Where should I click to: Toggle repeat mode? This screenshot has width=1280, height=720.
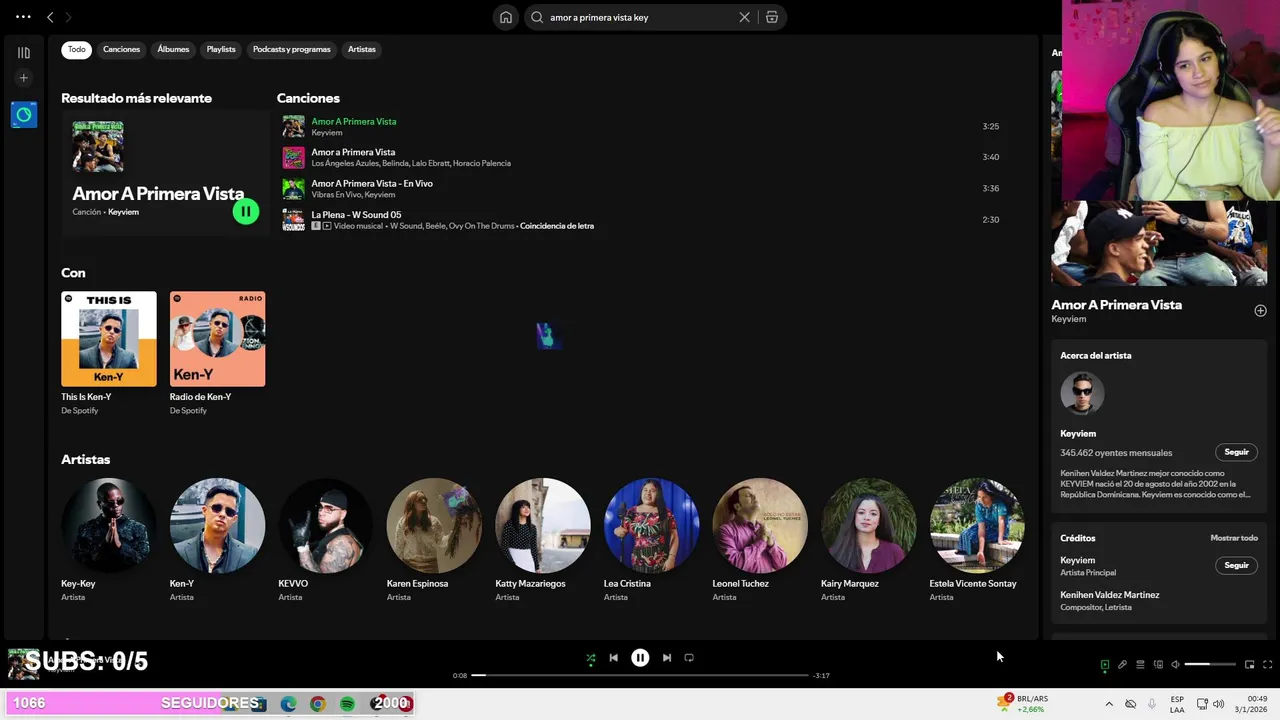689,658
